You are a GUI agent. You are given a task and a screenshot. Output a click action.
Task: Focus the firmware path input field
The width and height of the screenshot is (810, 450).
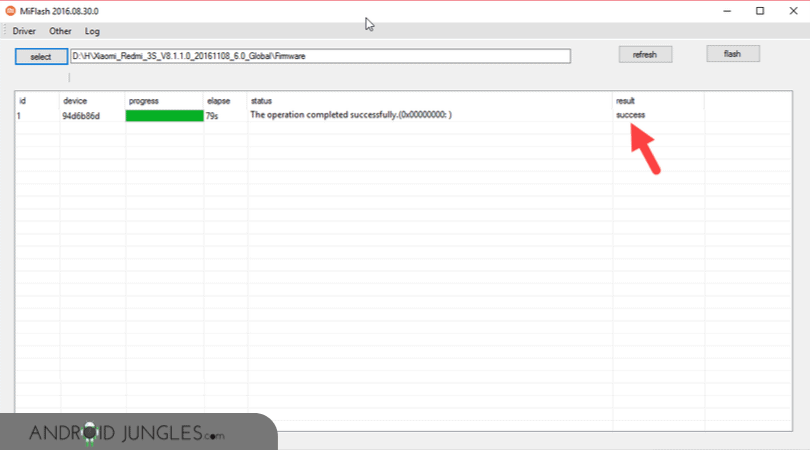click(x=320, y=56)
